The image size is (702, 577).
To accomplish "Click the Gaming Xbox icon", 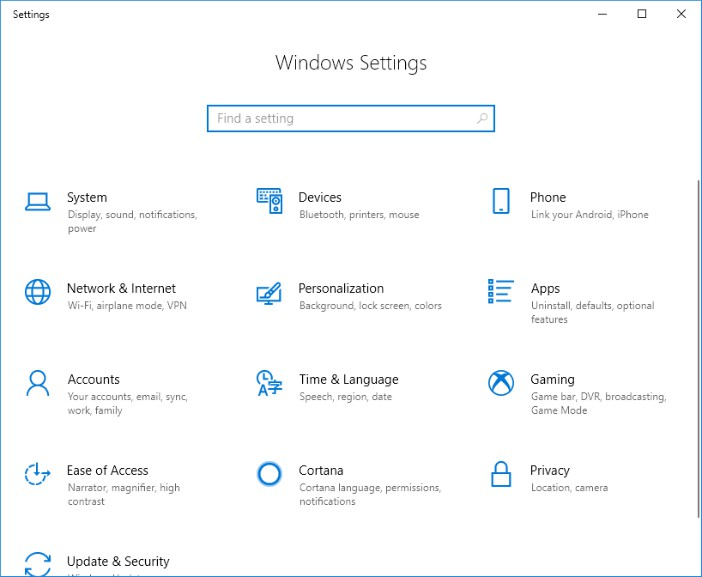I will coord(501,383).
